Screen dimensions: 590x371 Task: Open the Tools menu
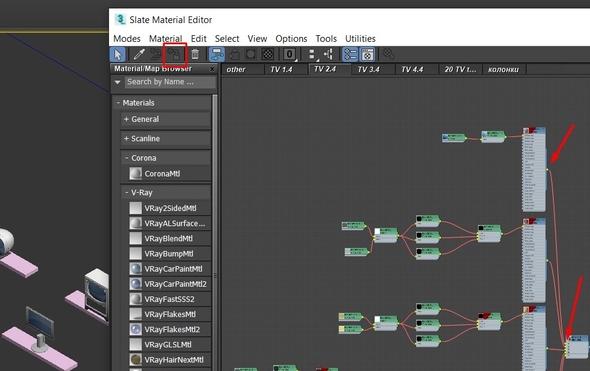(326, 39)
